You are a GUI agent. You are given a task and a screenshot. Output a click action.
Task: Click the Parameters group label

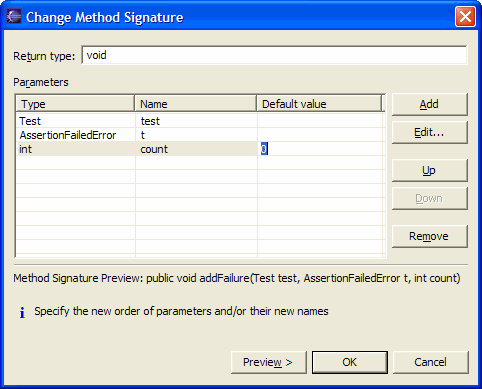click(41, 82)
